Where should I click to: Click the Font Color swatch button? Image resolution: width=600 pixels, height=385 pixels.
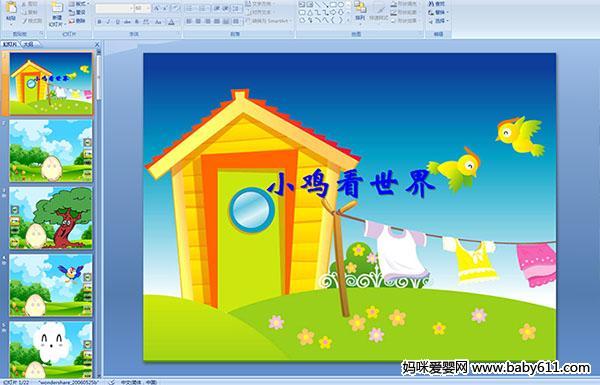point(171,22)
